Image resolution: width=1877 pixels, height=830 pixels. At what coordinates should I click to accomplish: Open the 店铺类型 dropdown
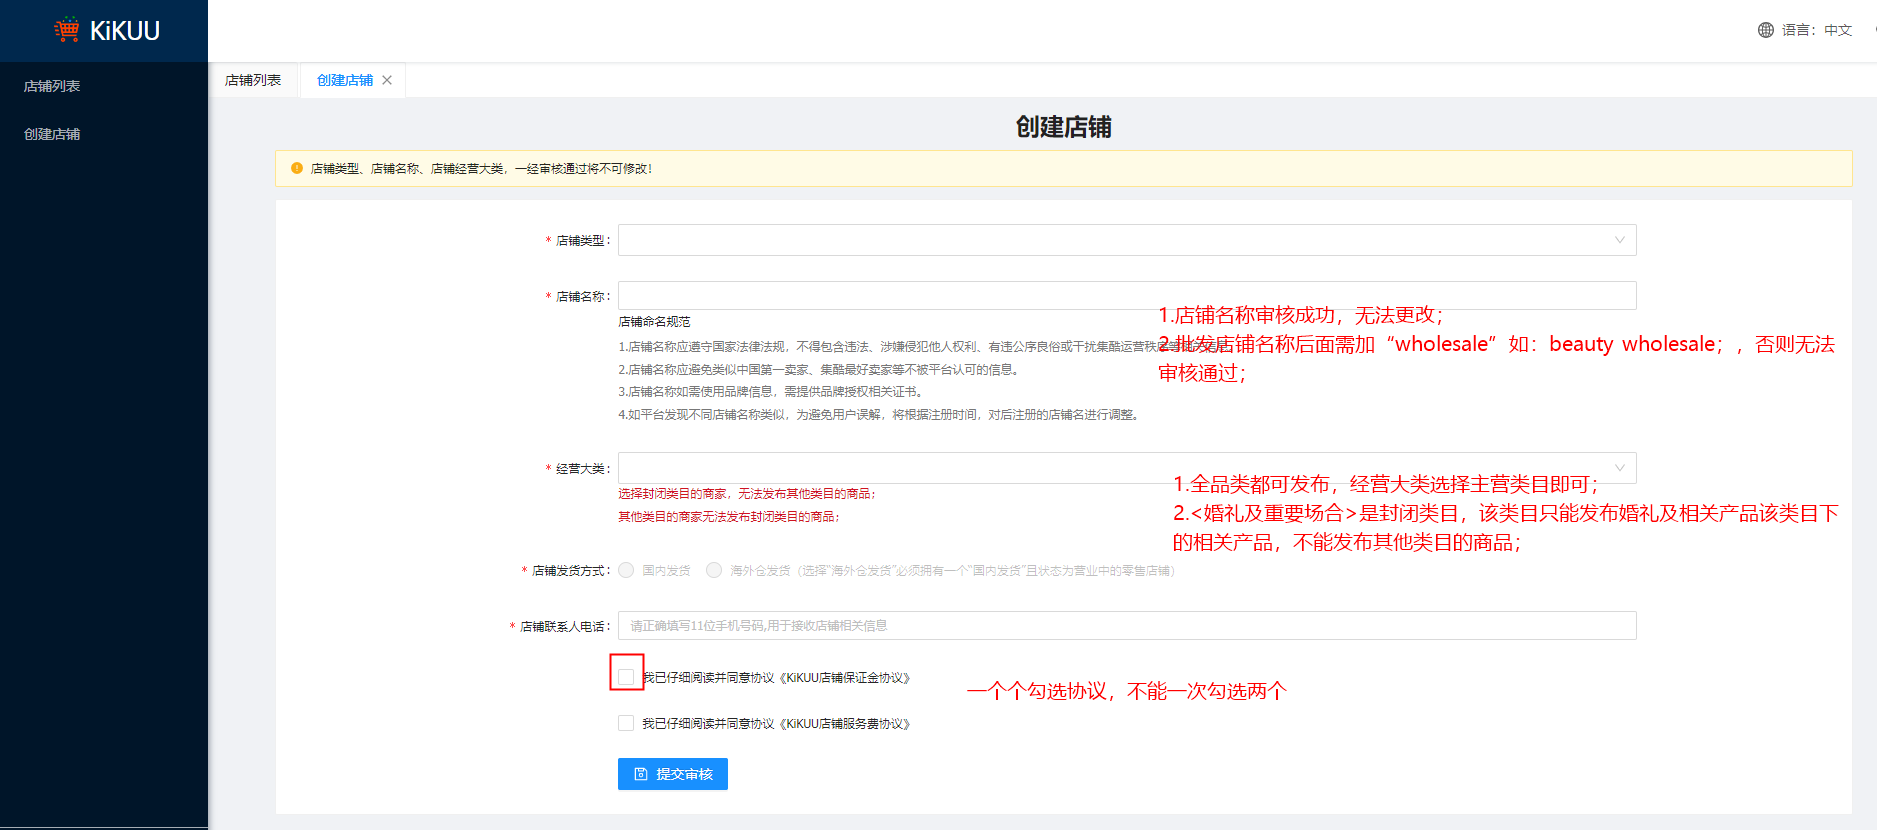coord(1127,240)
